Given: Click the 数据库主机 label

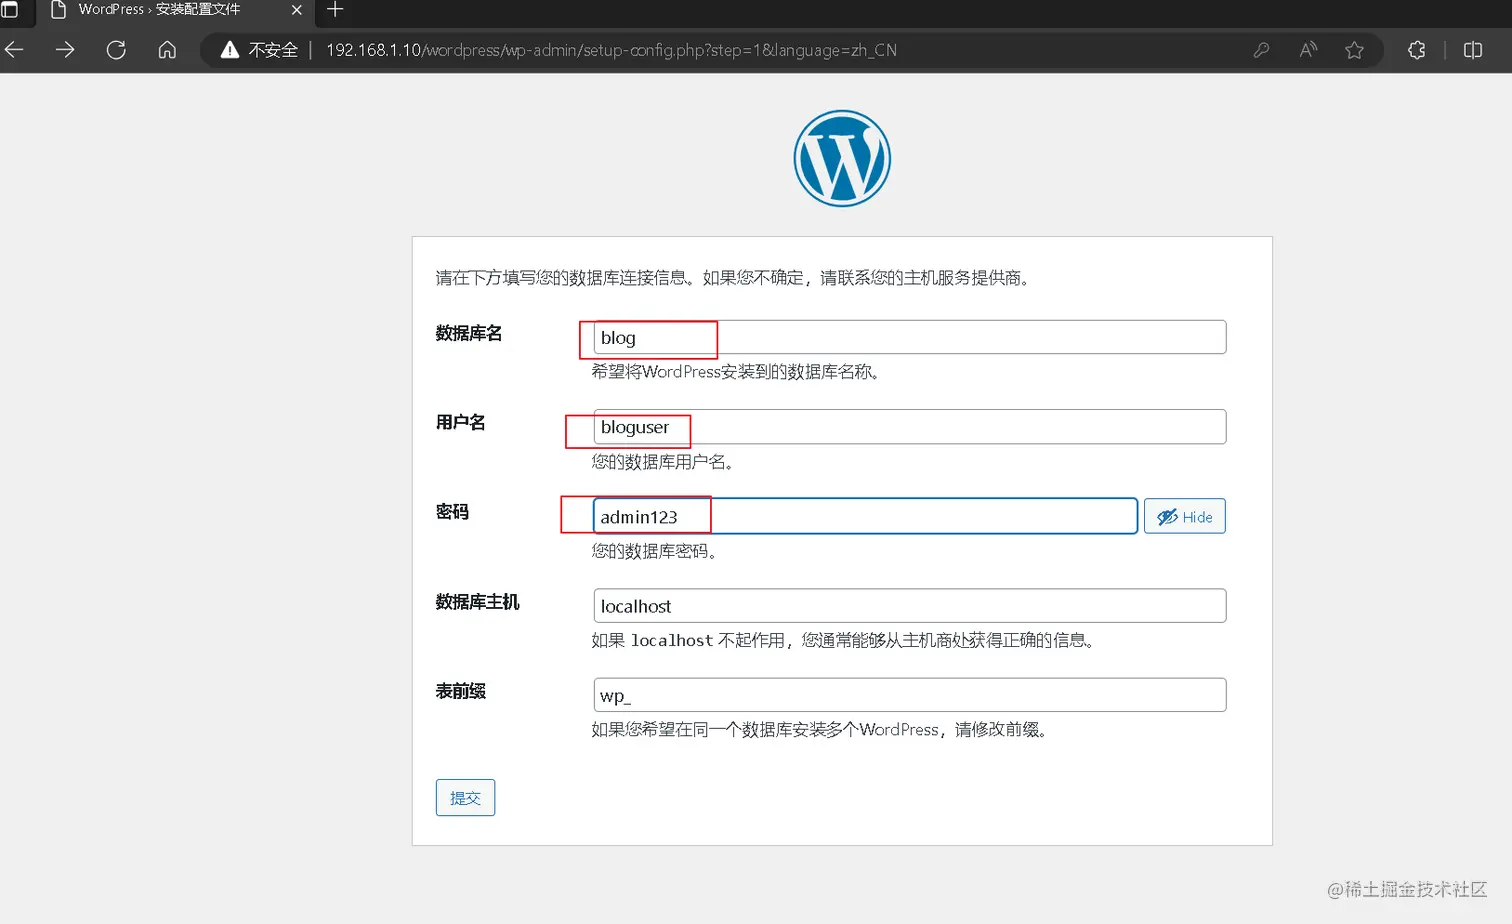Looking at the screenshot, I should point(477,602).
